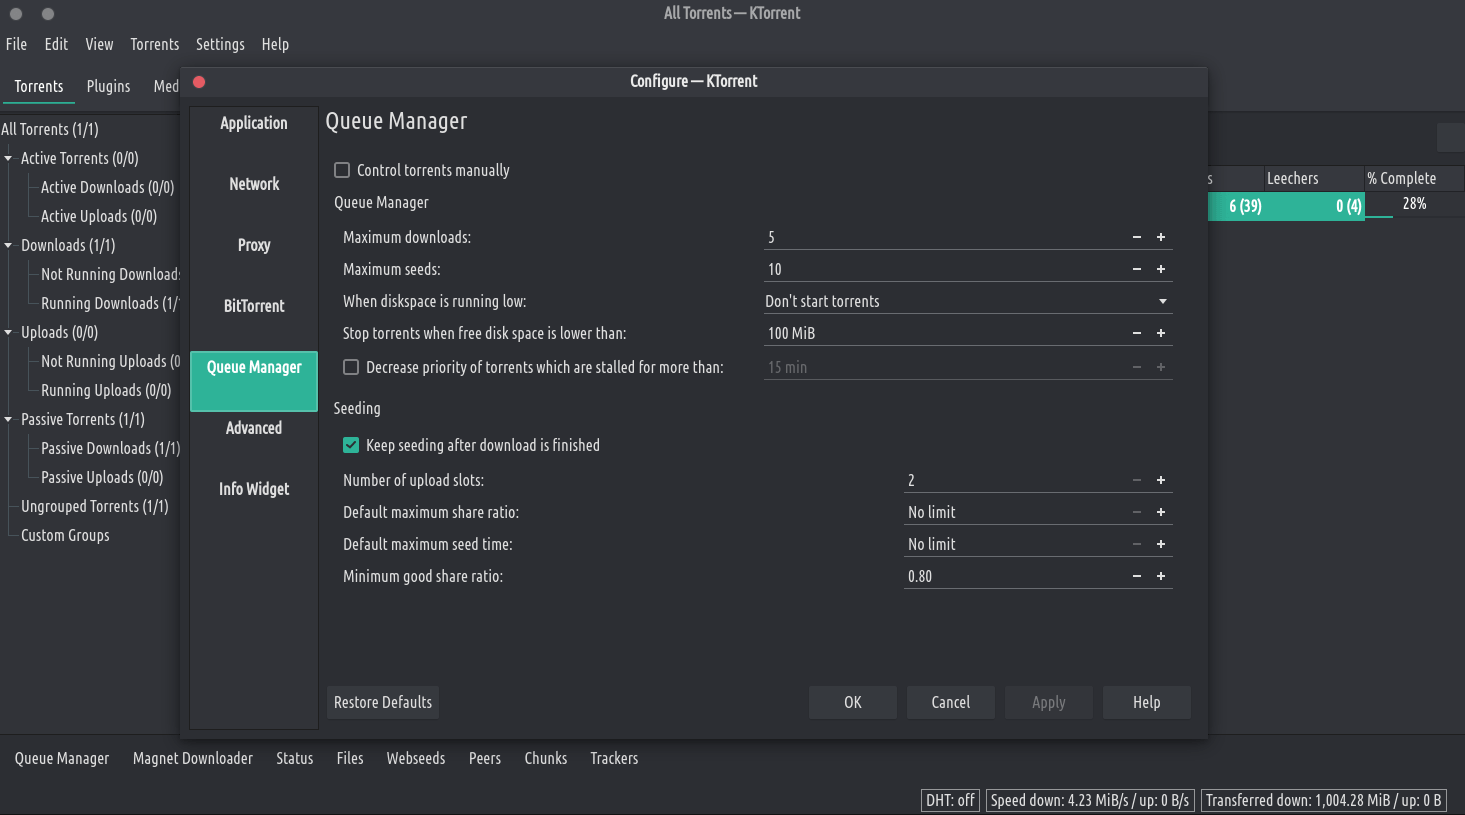Click the 28% torrent progress bar
The width and height of the screenshot is (1465, 815).
pyautogui.click(x=1414, y=204)
